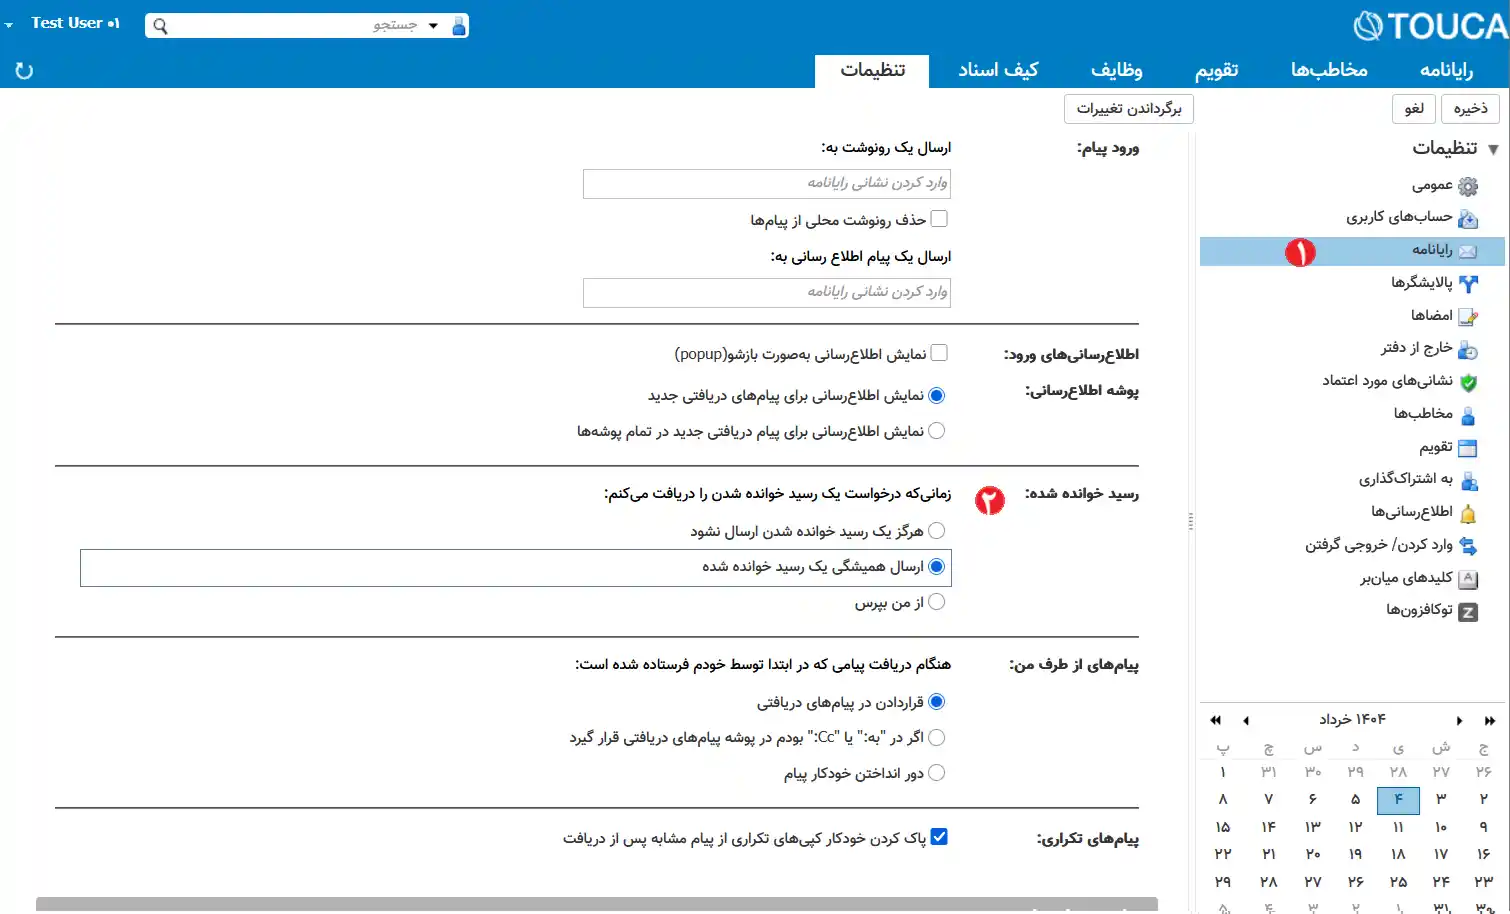
Task: Switch to the وظایف tab
Action: click(x=1116, y=70)
